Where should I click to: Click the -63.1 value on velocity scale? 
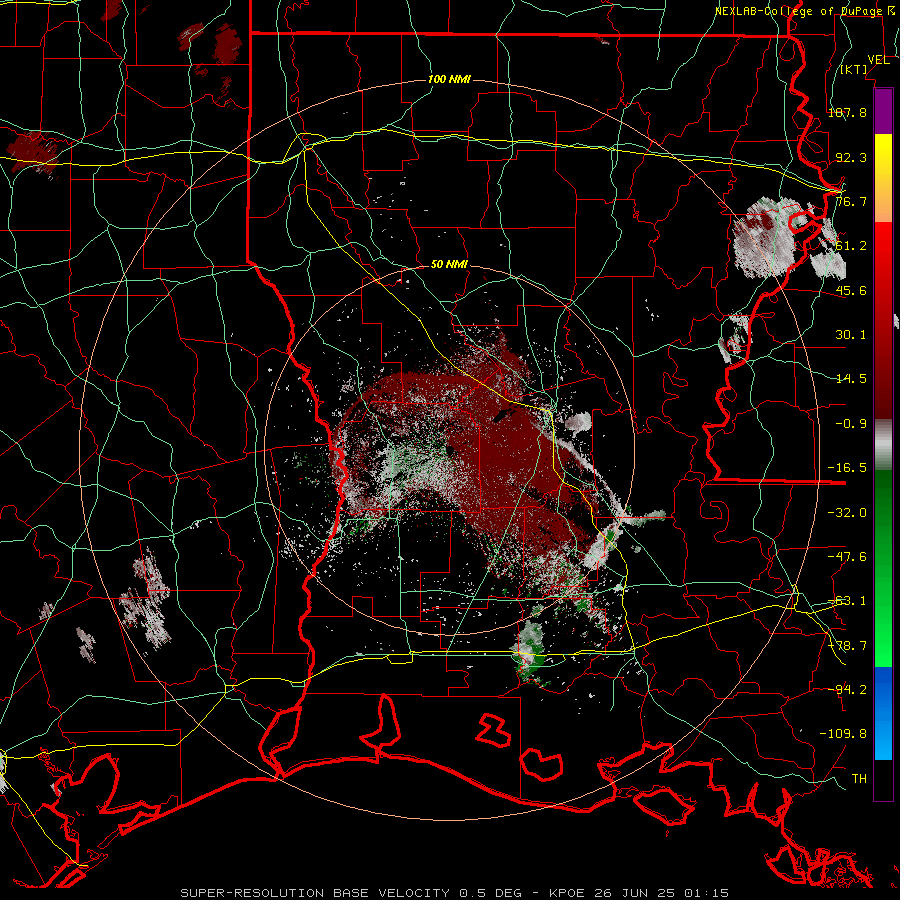coord(847,601)
